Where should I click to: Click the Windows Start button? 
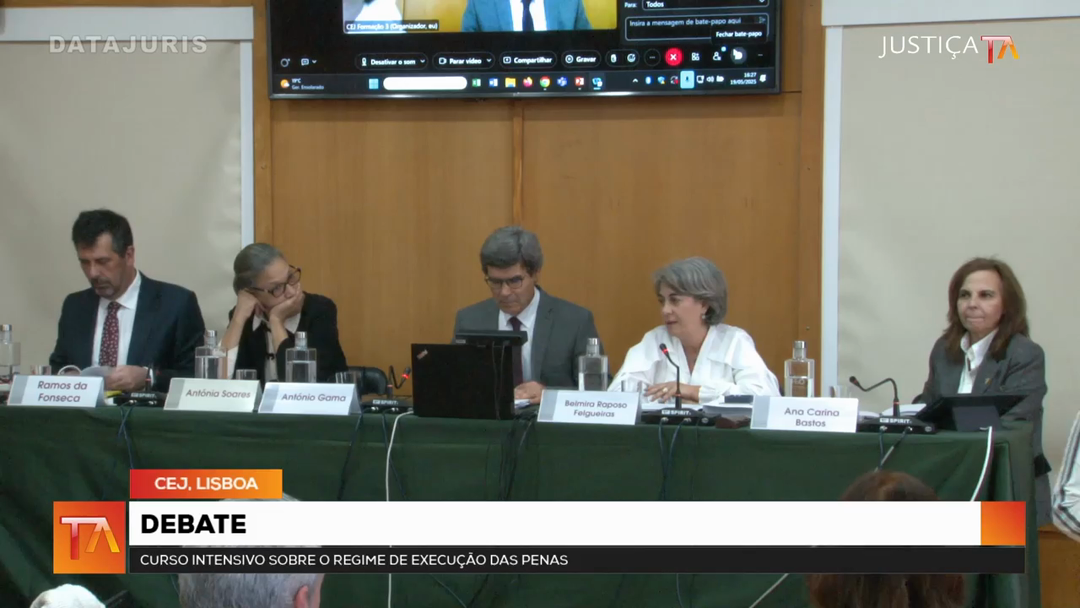click(374, 83)
